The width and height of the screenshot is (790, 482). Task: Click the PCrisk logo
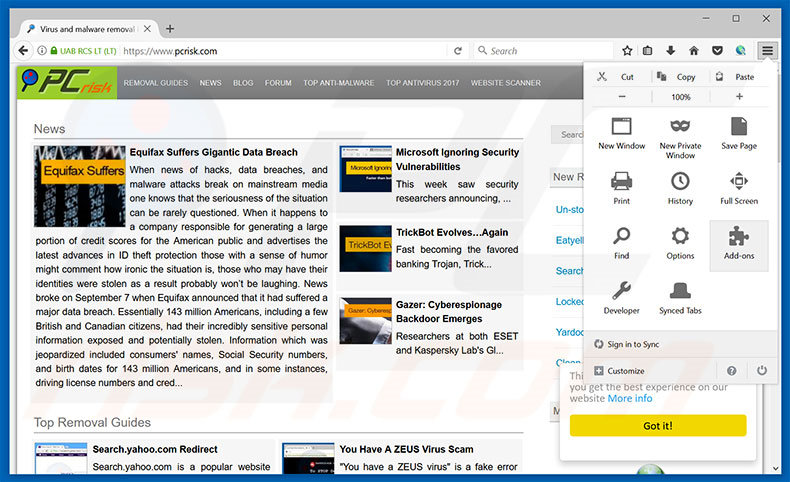67,82
